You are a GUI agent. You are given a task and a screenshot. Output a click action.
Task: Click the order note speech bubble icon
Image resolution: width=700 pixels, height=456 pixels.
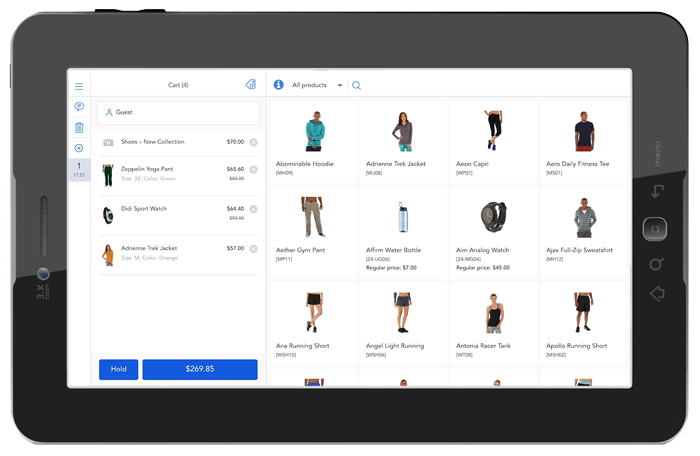click(x=79, y=107)
